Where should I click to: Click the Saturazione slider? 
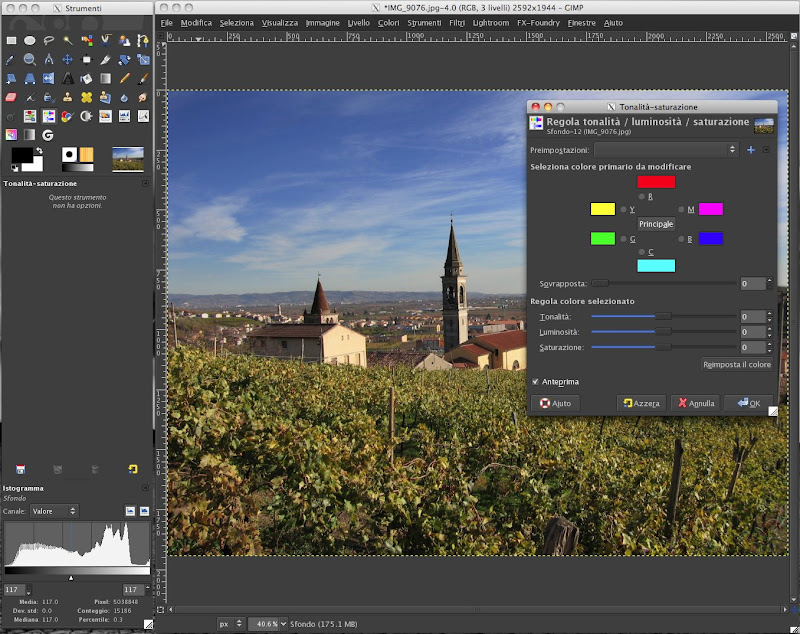[663, 347]
